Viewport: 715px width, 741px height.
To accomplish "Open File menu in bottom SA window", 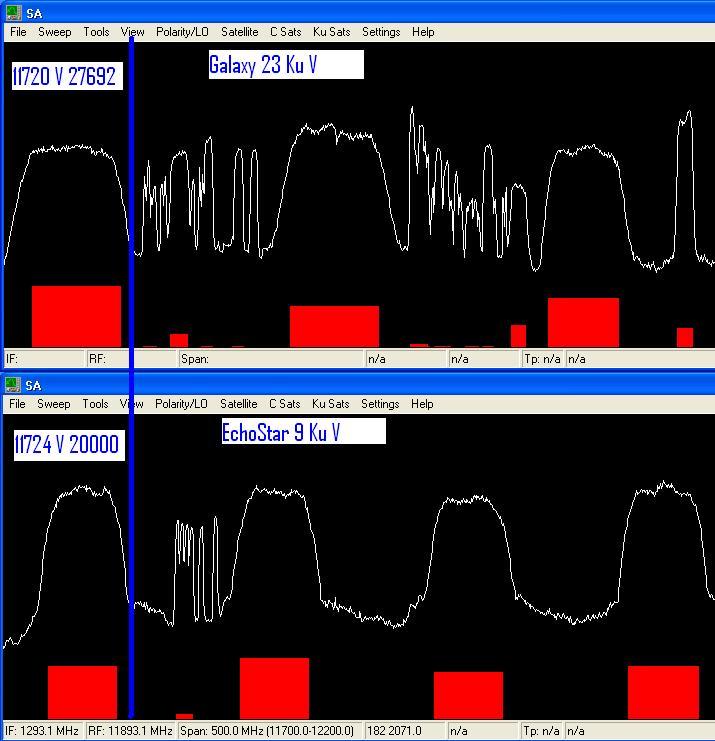I will [17, 404].
